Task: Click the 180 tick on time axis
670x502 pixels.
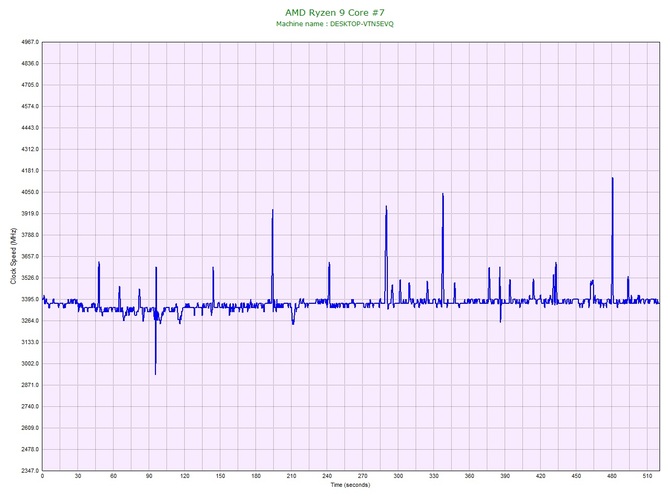Action: (256, 476)
